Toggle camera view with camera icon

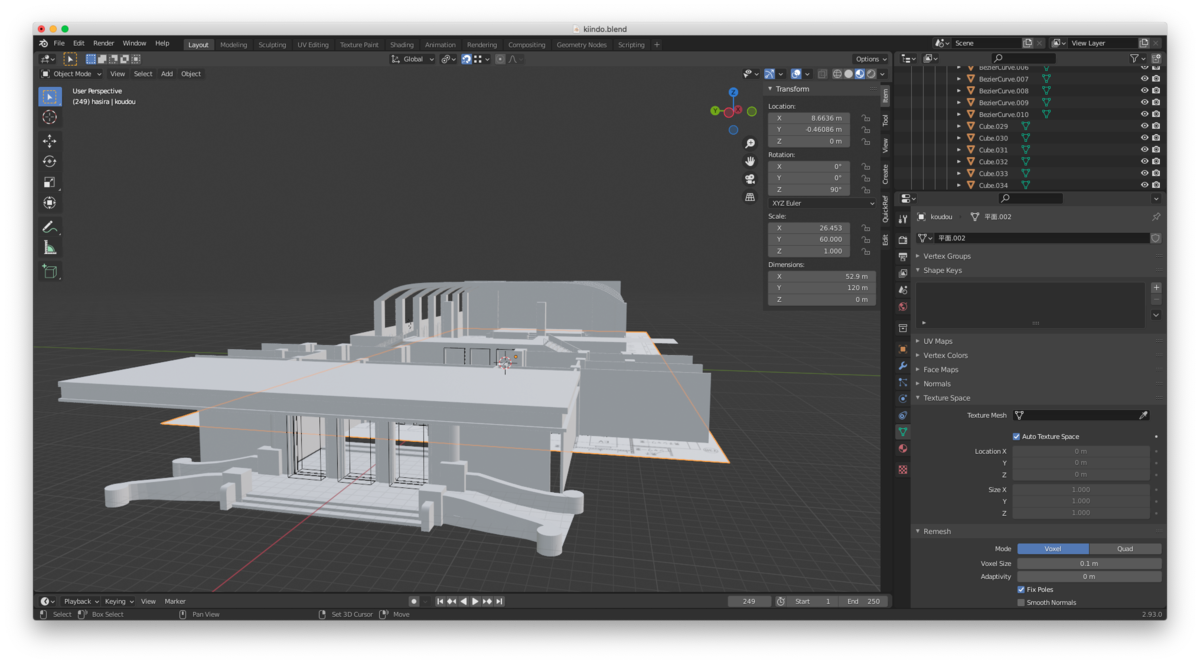coord(750,179)
